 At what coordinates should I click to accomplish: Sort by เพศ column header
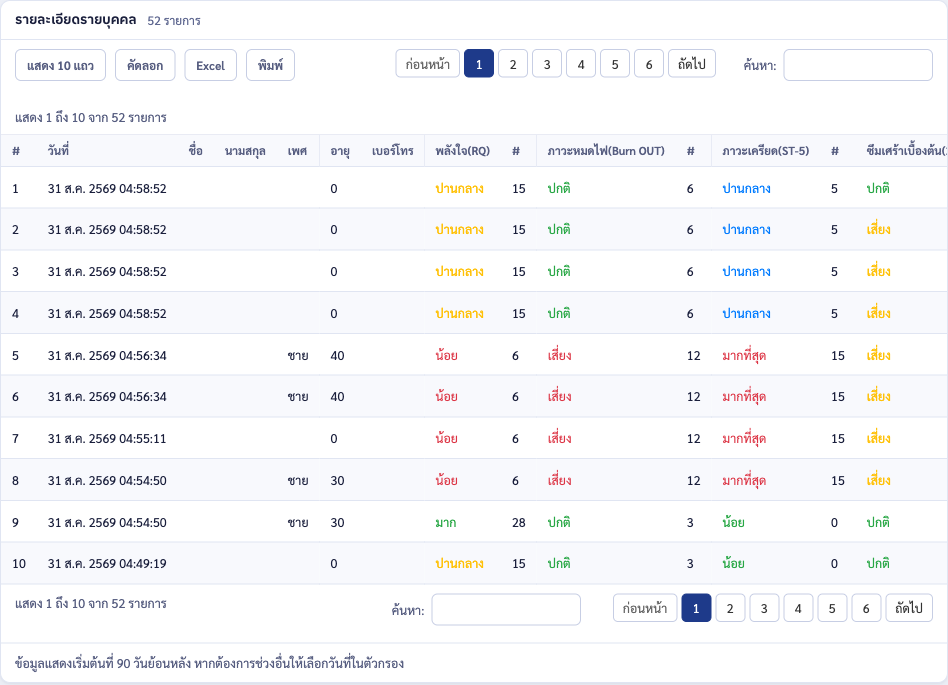pos(297,151)
